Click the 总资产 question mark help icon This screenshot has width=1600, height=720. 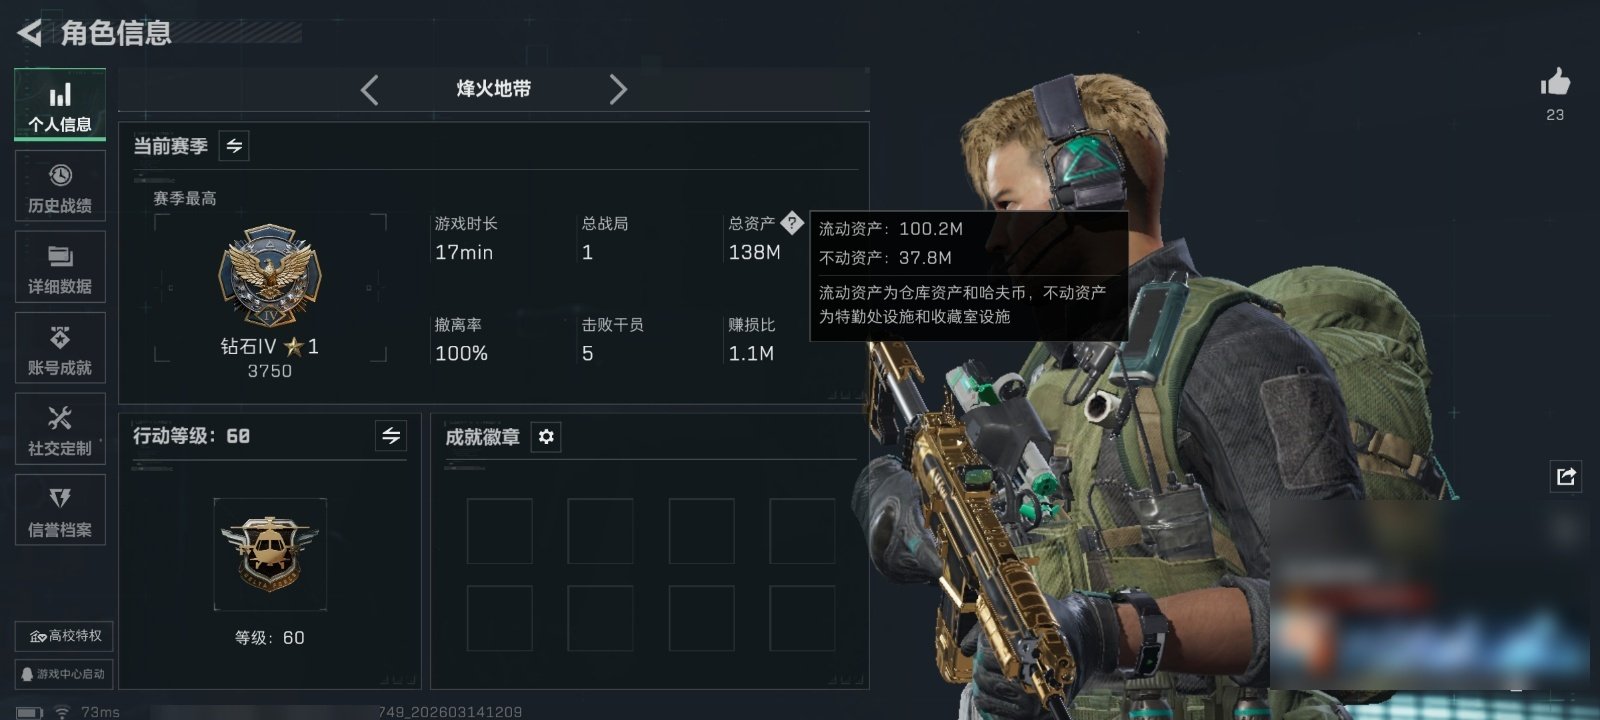[792, 223]
